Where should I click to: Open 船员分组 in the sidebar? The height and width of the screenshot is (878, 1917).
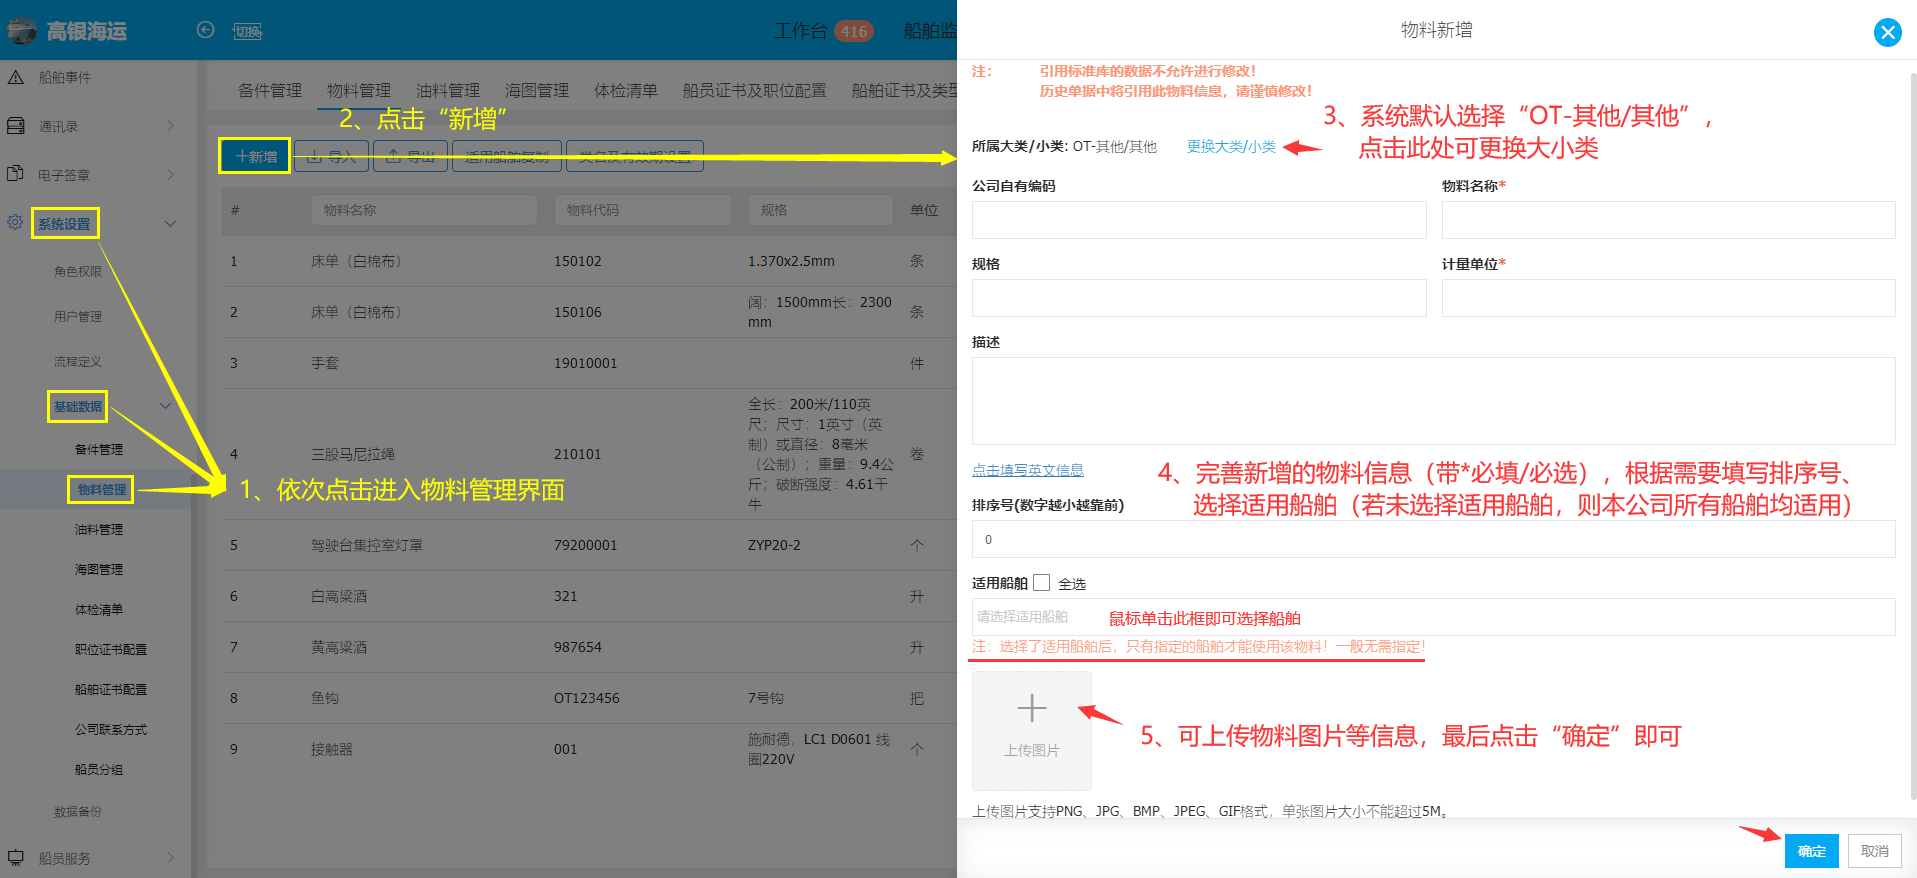pos(99,770)
